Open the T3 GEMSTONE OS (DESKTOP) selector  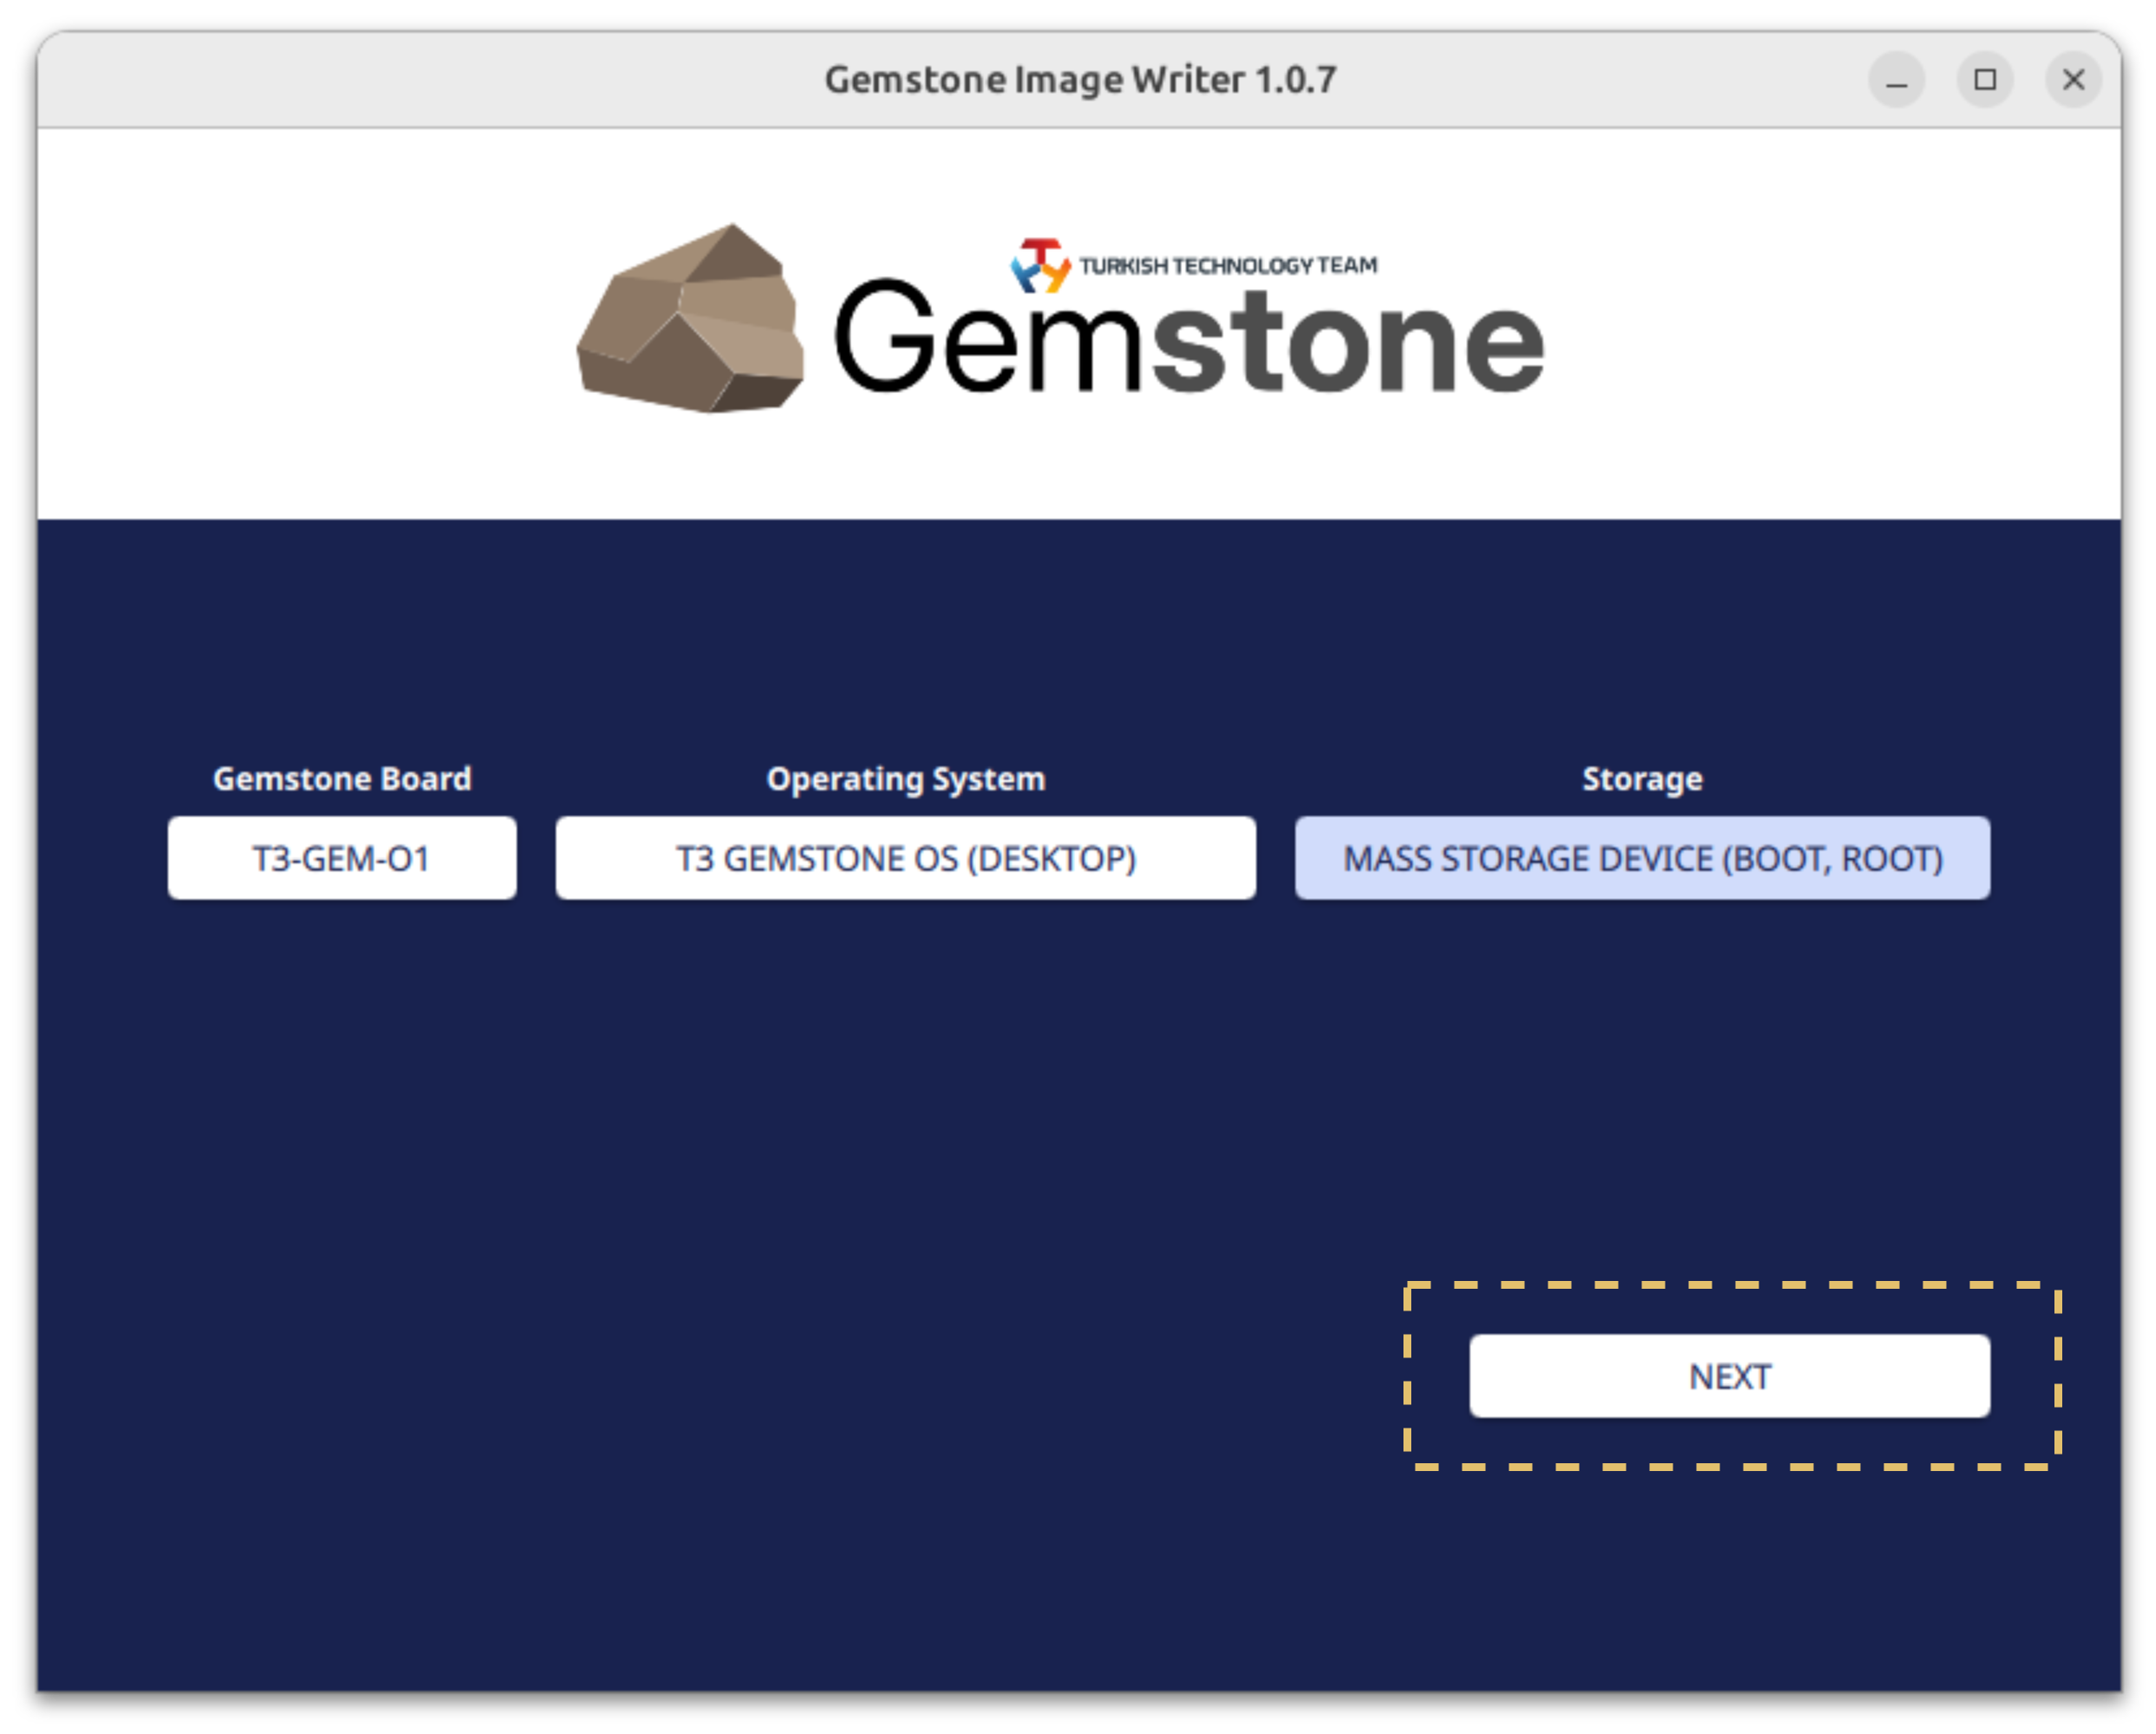(x=905, y=858)
